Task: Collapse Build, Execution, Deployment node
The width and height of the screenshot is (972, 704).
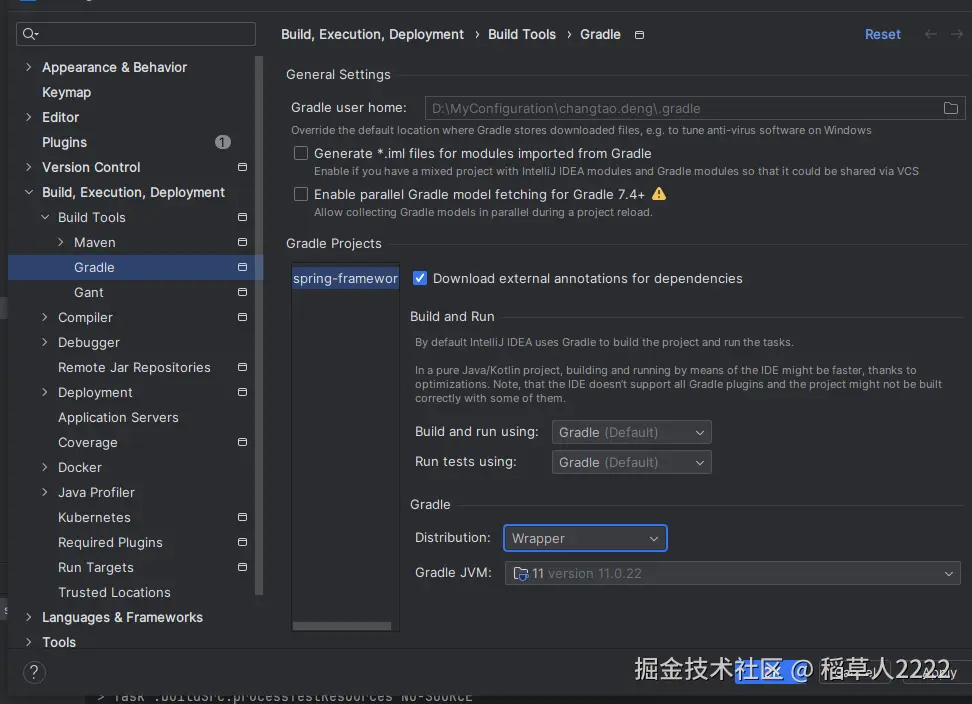Action: [x=29, y=192]
